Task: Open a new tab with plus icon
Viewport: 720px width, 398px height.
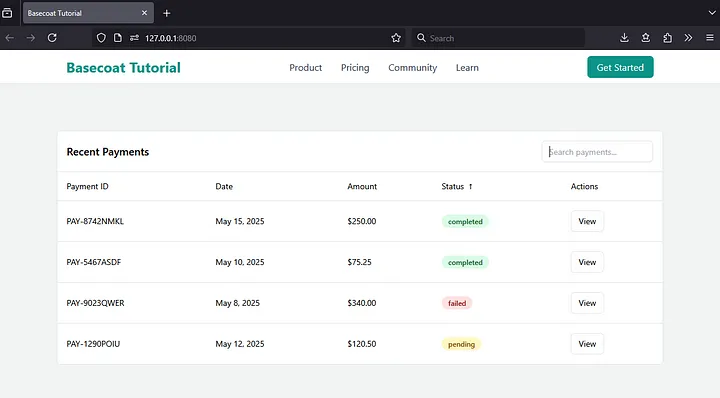Action: pyautogui.click(x=167, y=13)
